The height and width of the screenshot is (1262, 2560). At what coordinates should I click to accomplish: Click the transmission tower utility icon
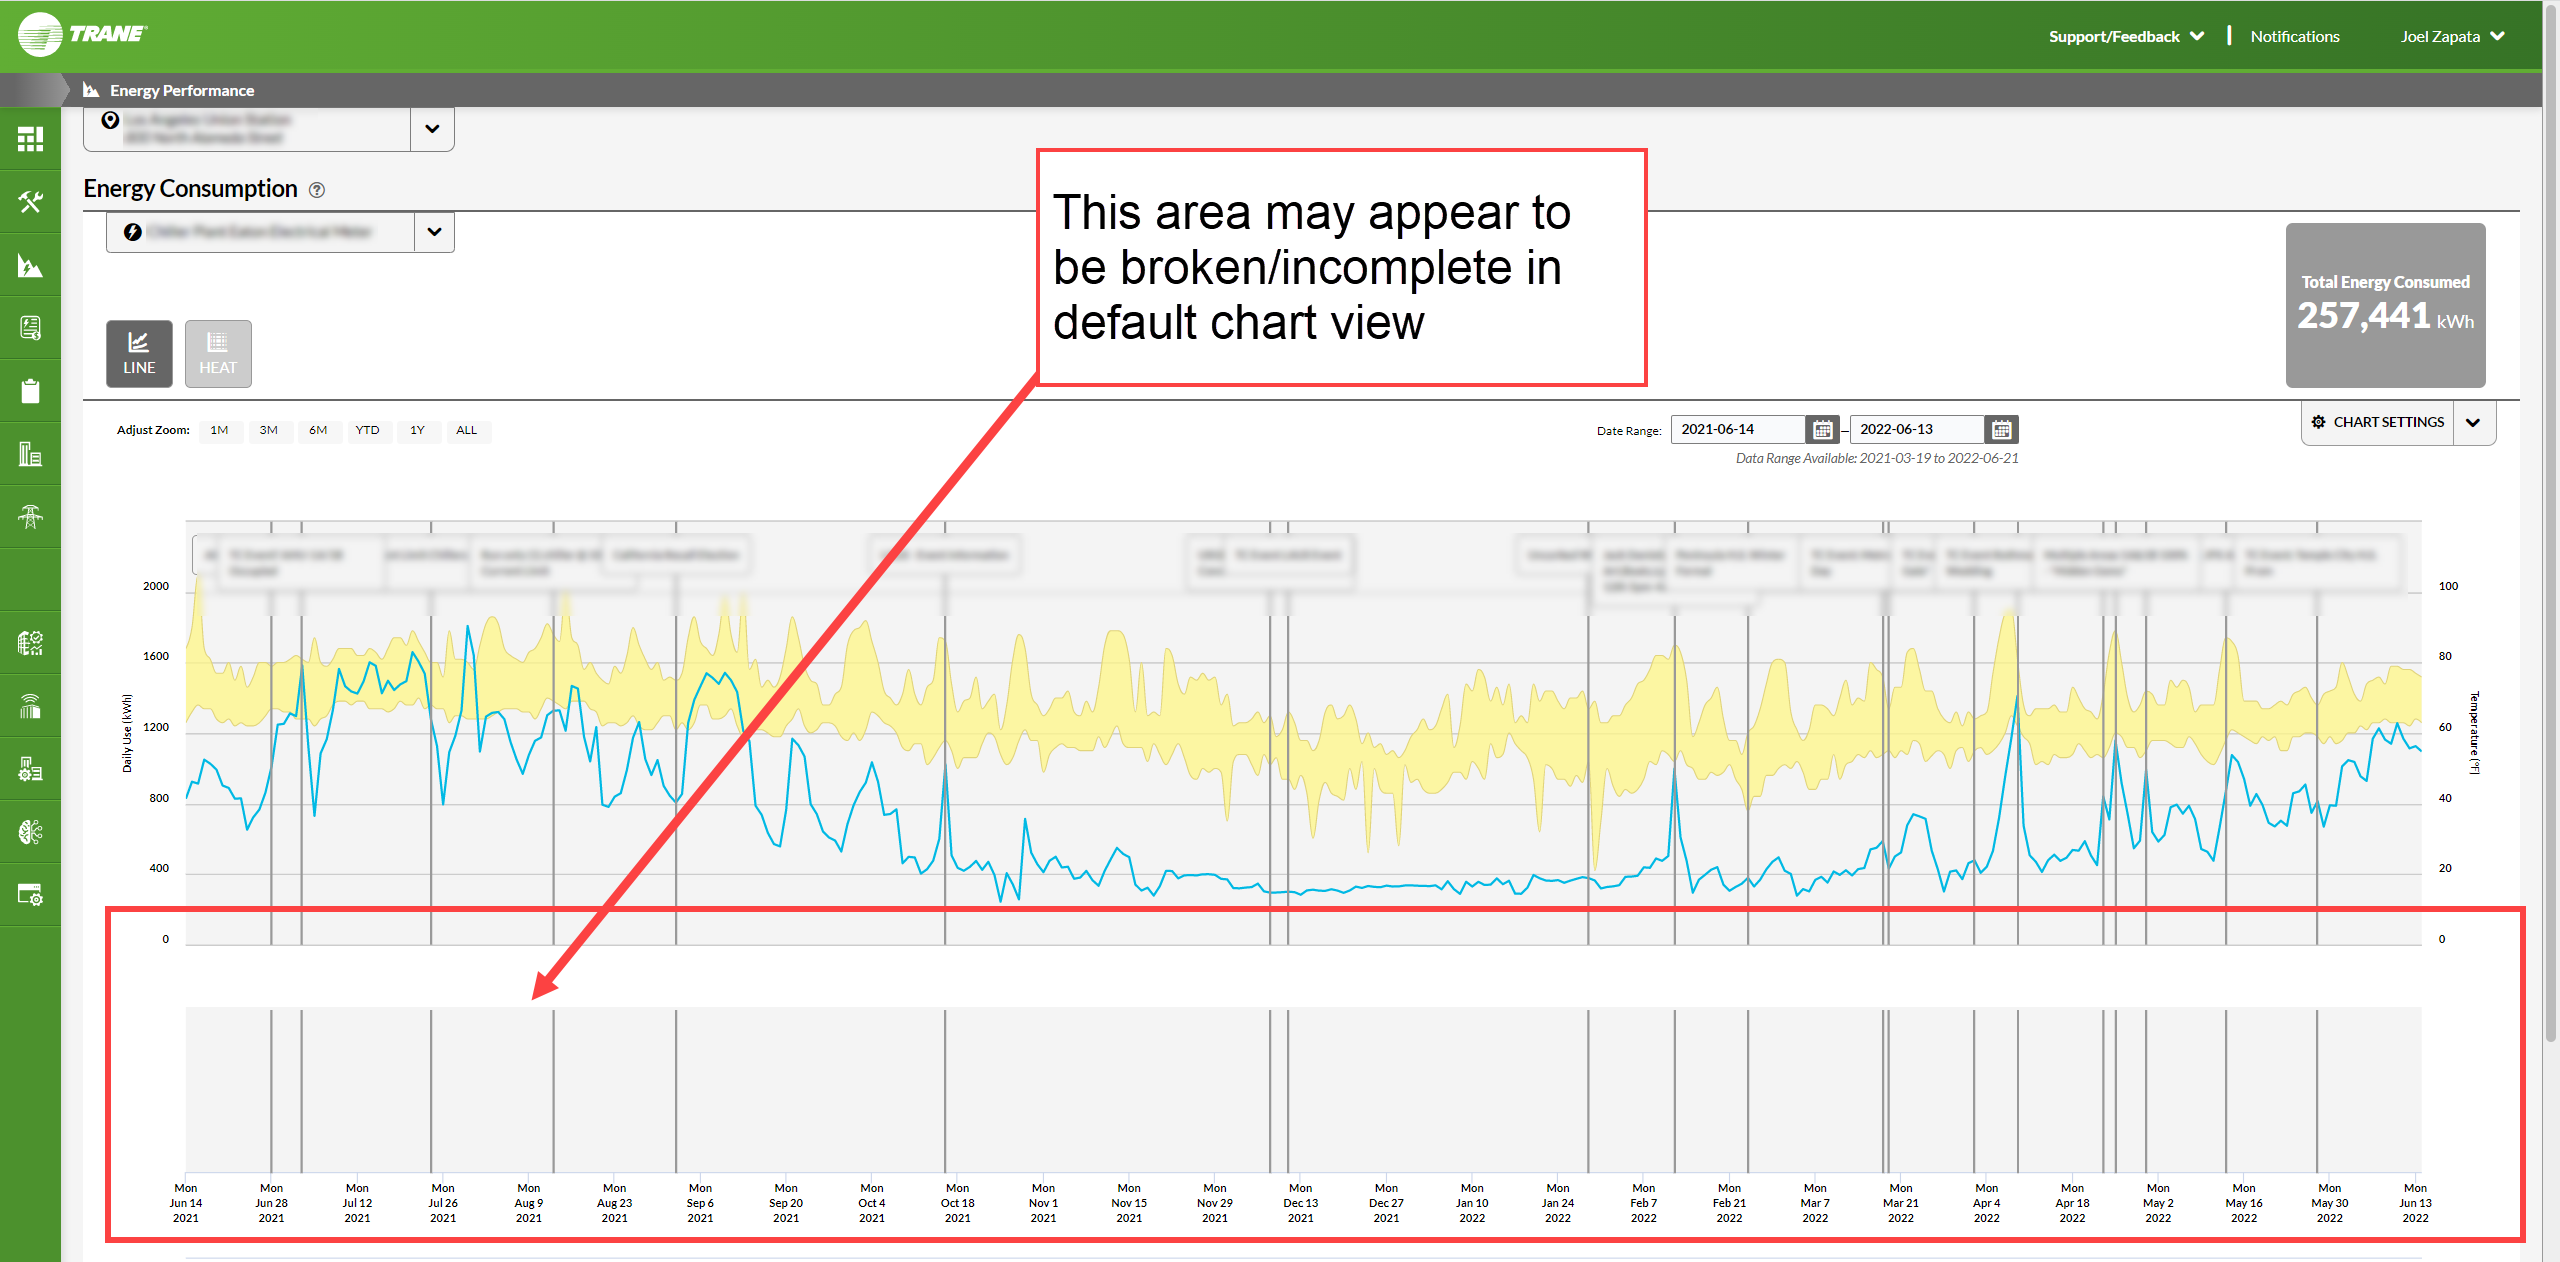point(30,517)
